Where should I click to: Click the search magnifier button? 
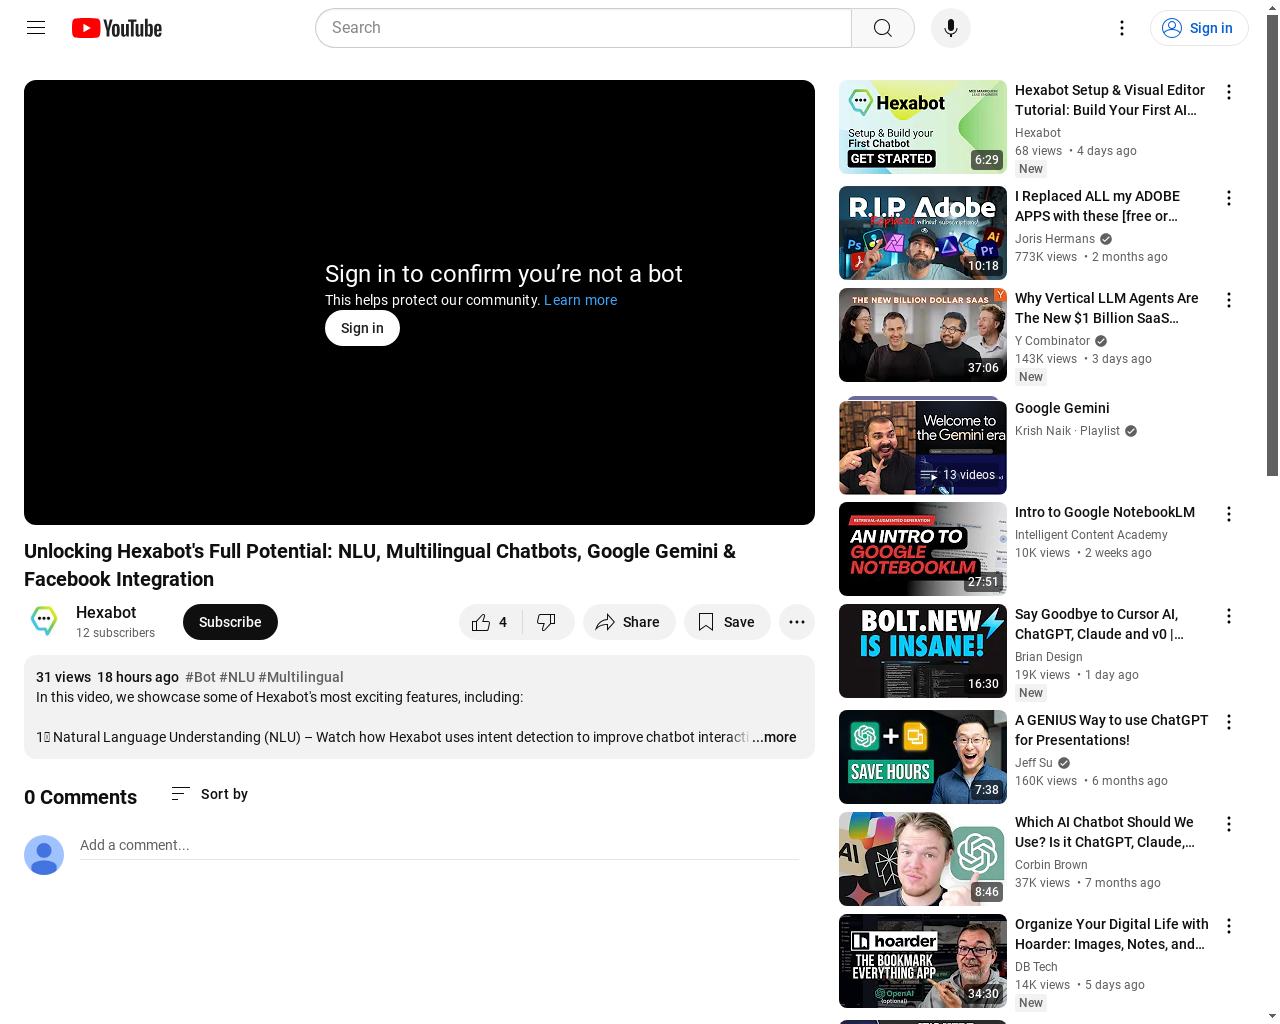(883, 28)
